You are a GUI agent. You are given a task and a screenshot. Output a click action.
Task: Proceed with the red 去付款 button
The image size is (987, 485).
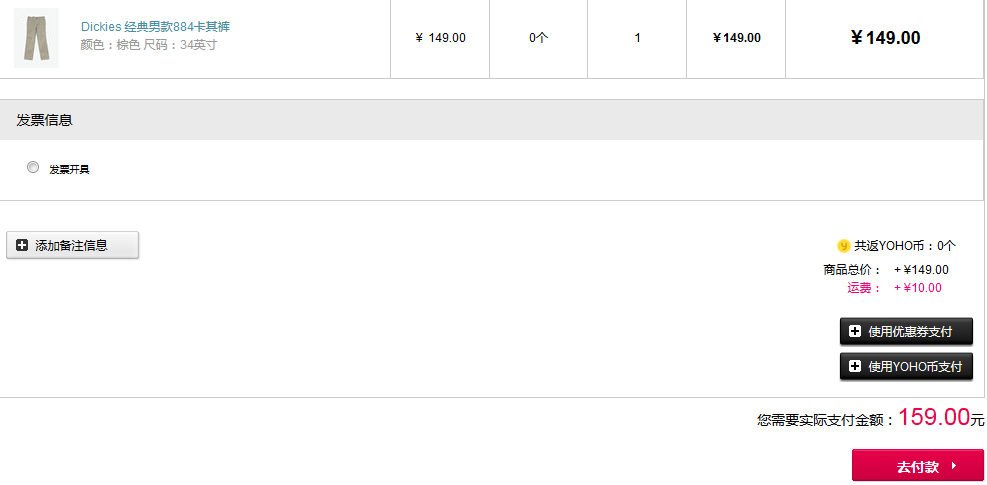click(918, 466)
